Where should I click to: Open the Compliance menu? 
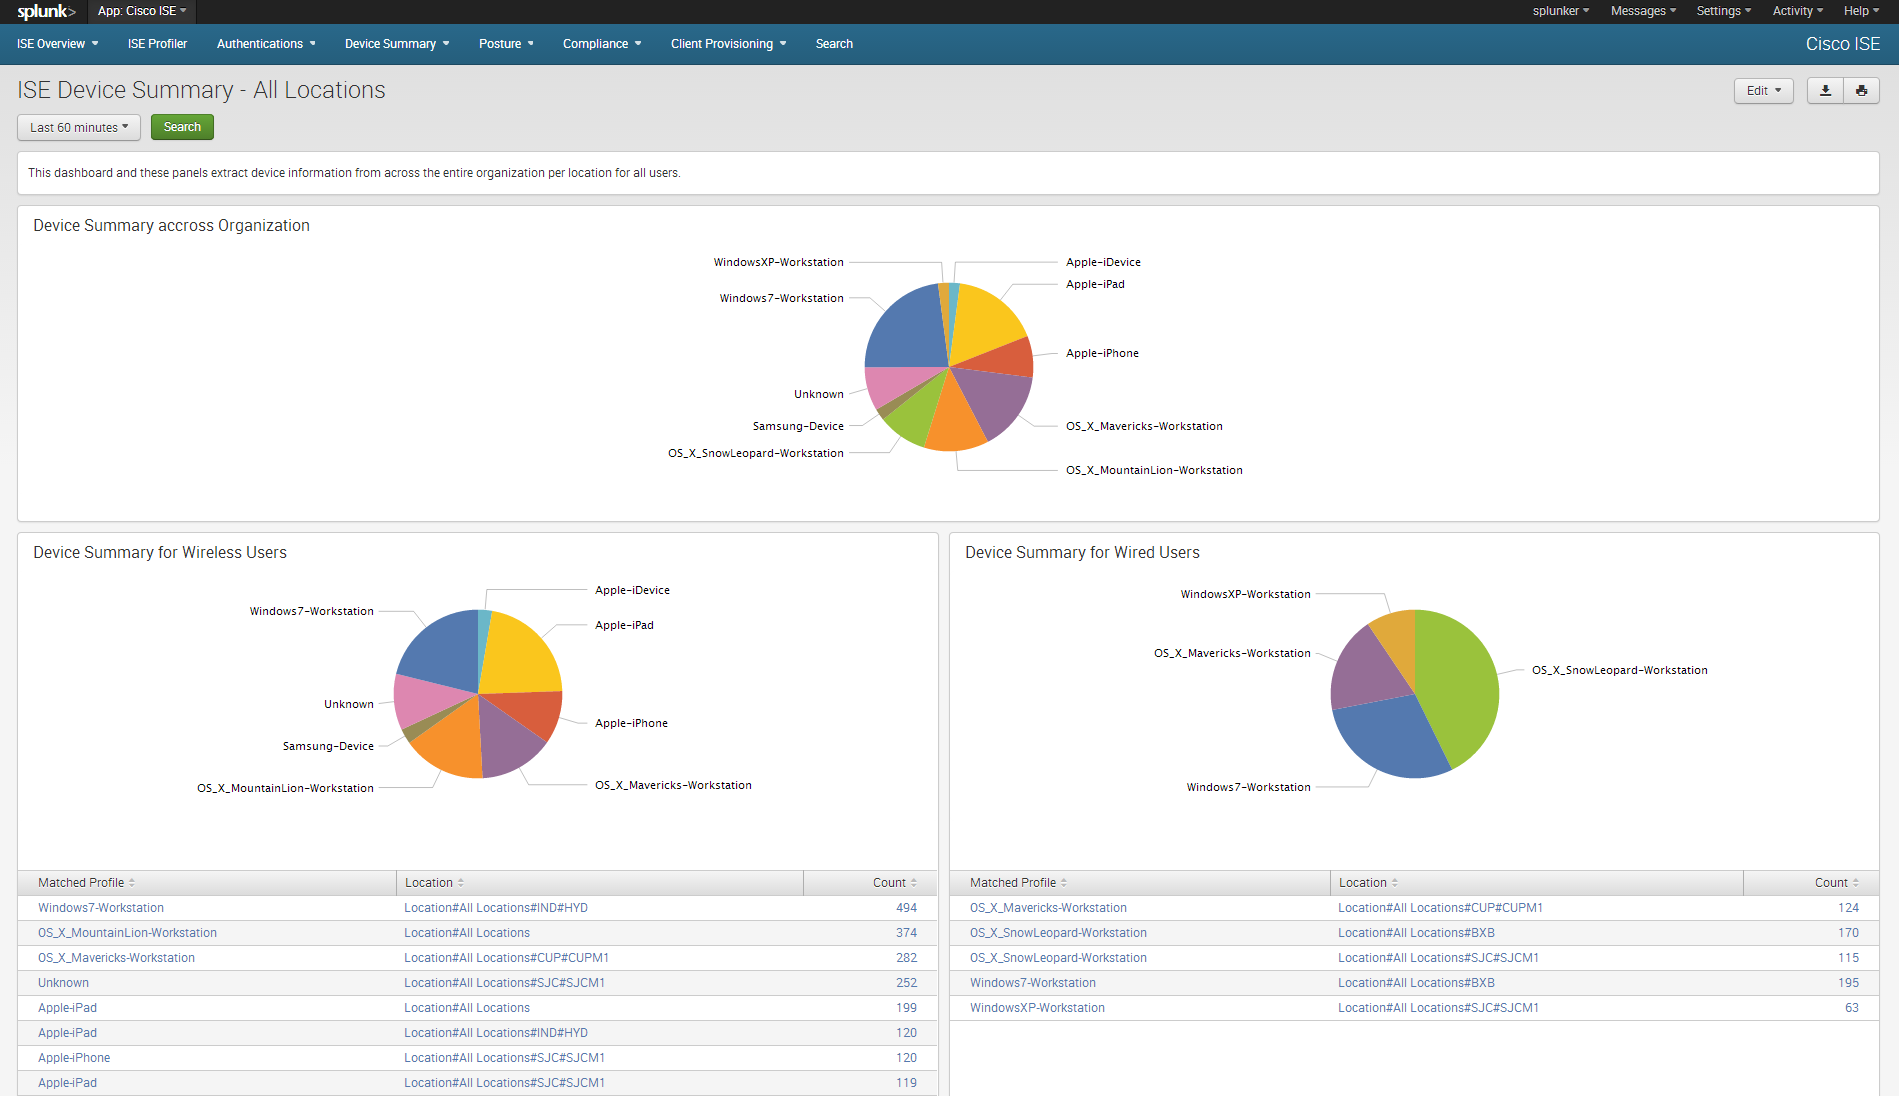[x=602, y=44]
